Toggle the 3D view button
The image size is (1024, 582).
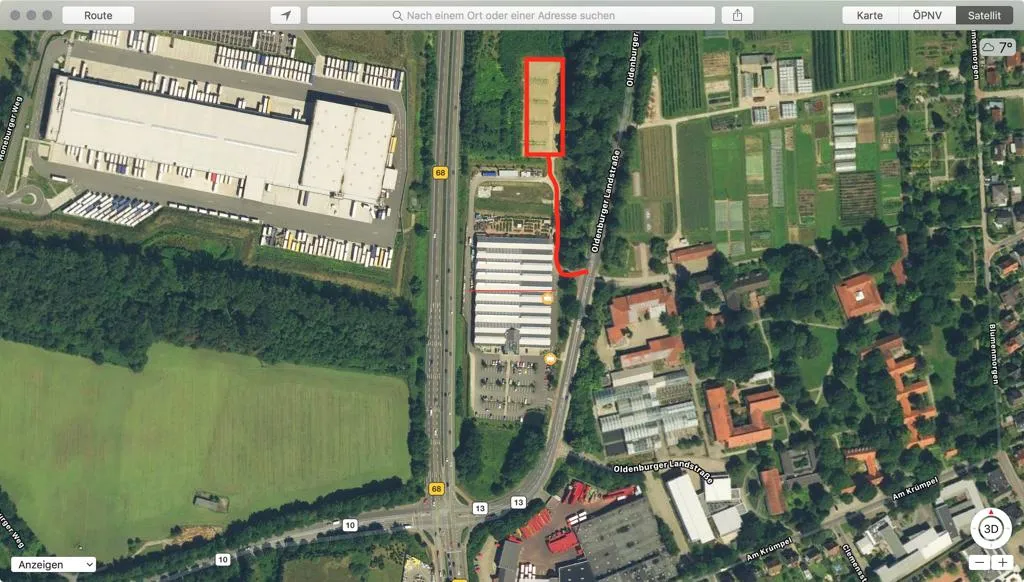(991, 528)
